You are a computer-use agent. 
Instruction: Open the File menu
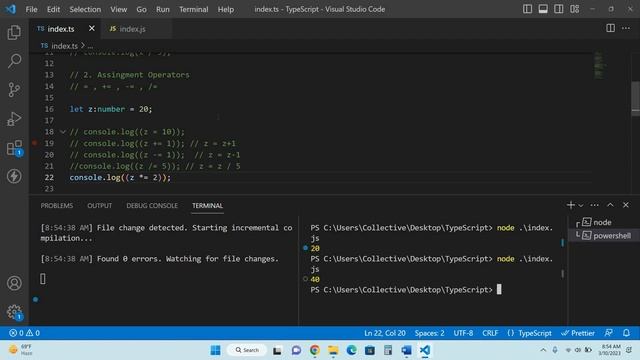[x=31, y=9]
